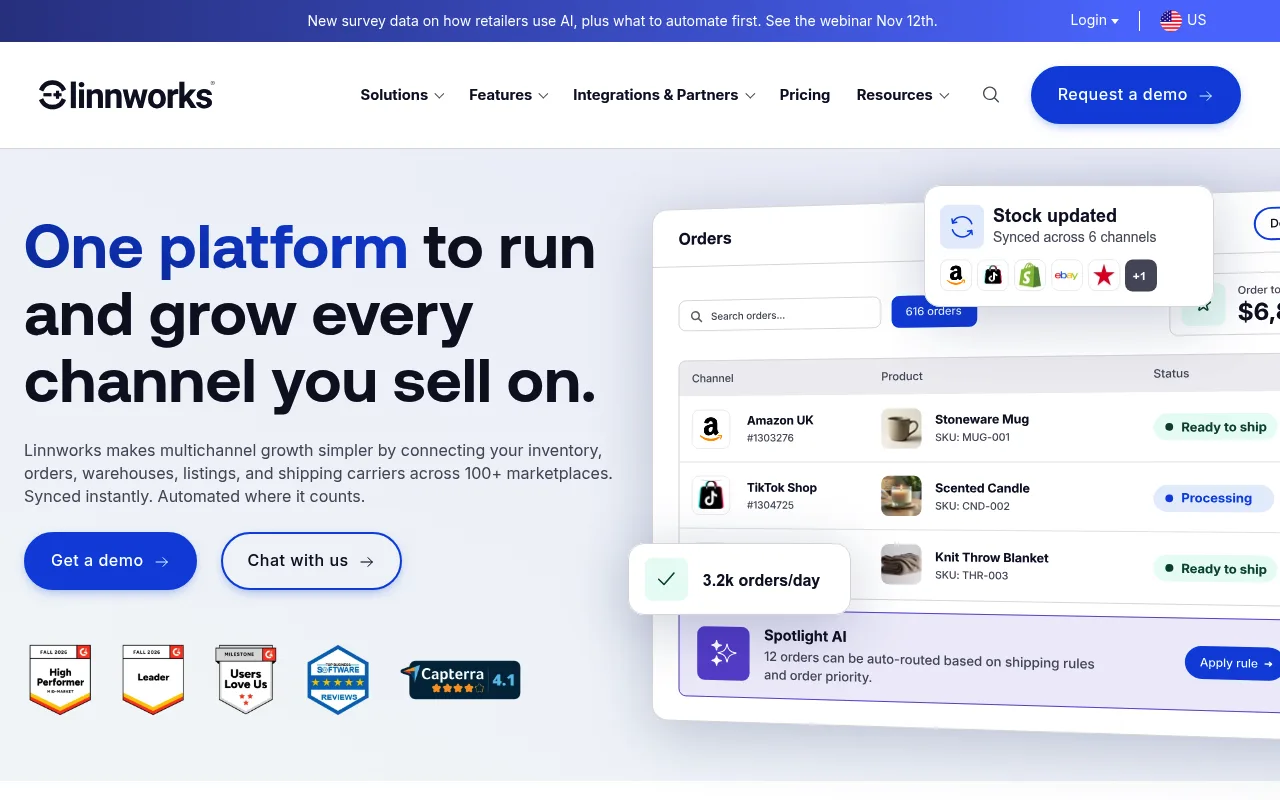Click the +1 more channels badge
This screenshot has width=1280, height=800.
[x=1141, y=275]
